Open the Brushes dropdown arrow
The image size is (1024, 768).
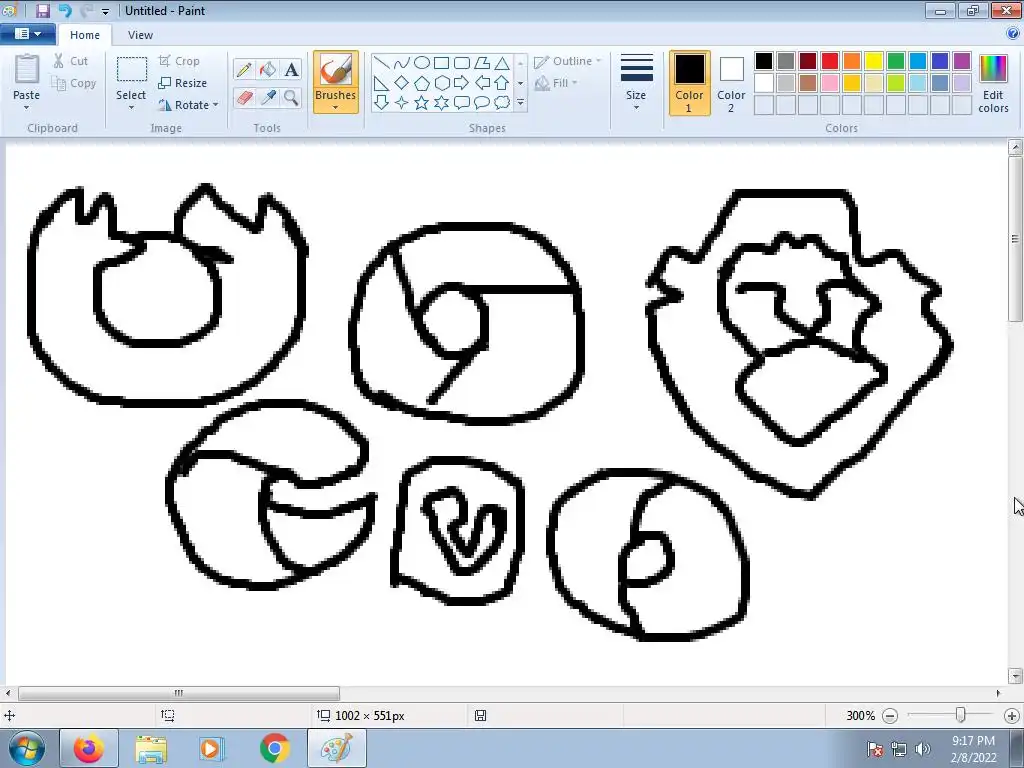point(335,108)
